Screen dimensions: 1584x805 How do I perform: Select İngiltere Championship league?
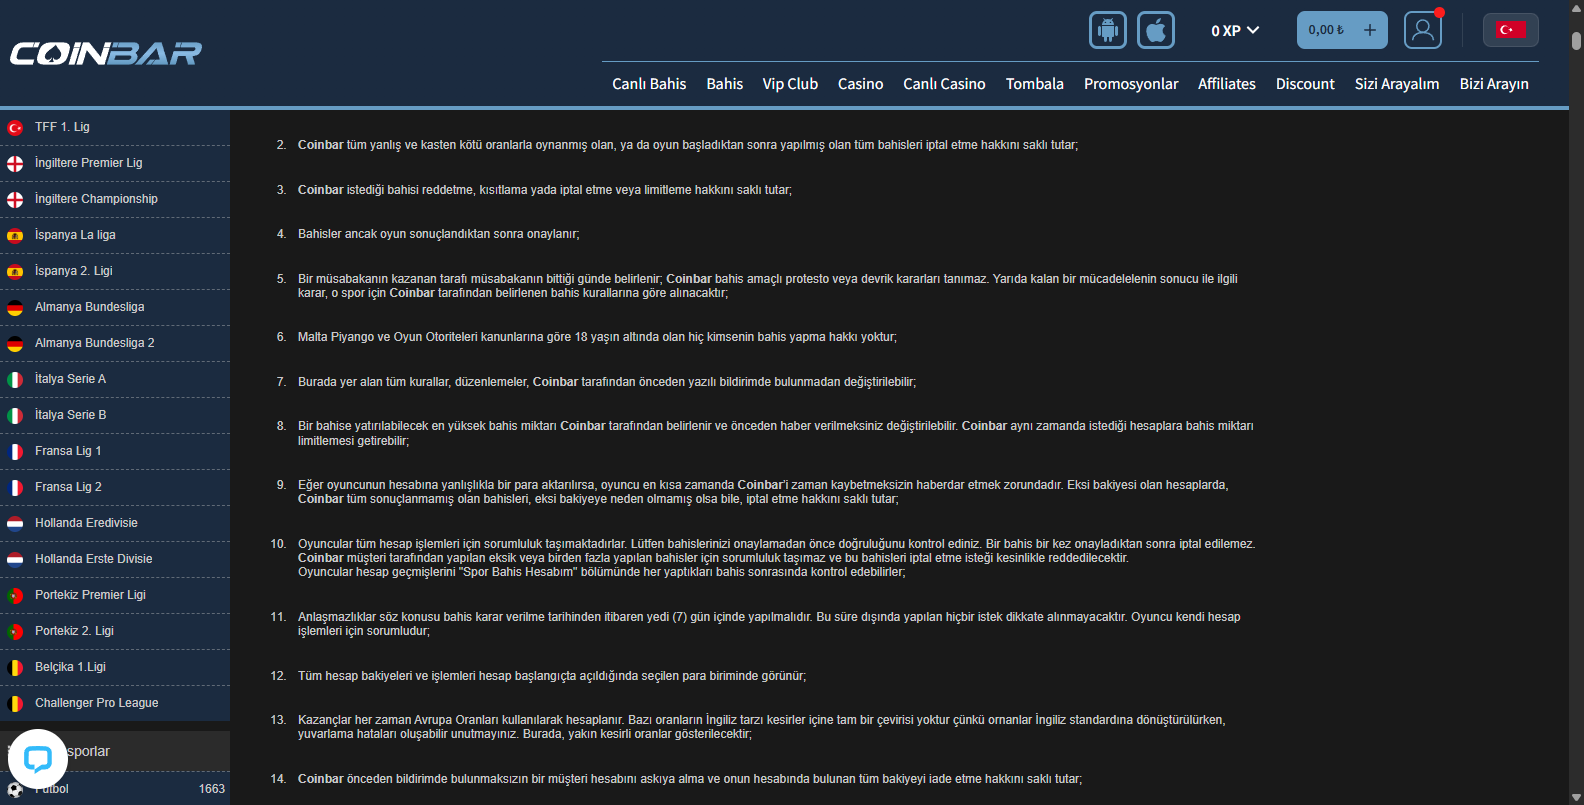click(115, 199)
